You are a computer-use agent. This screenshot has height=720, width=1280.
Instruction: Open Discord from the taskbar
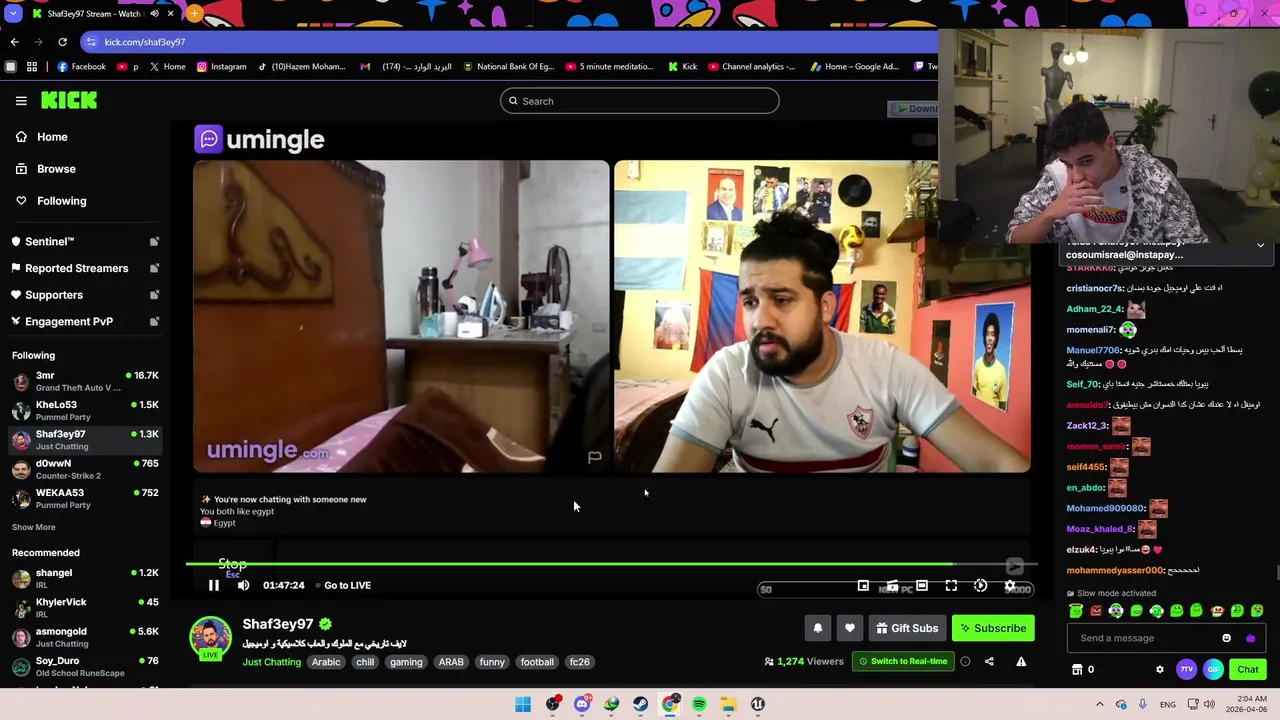tap(582, 704)
